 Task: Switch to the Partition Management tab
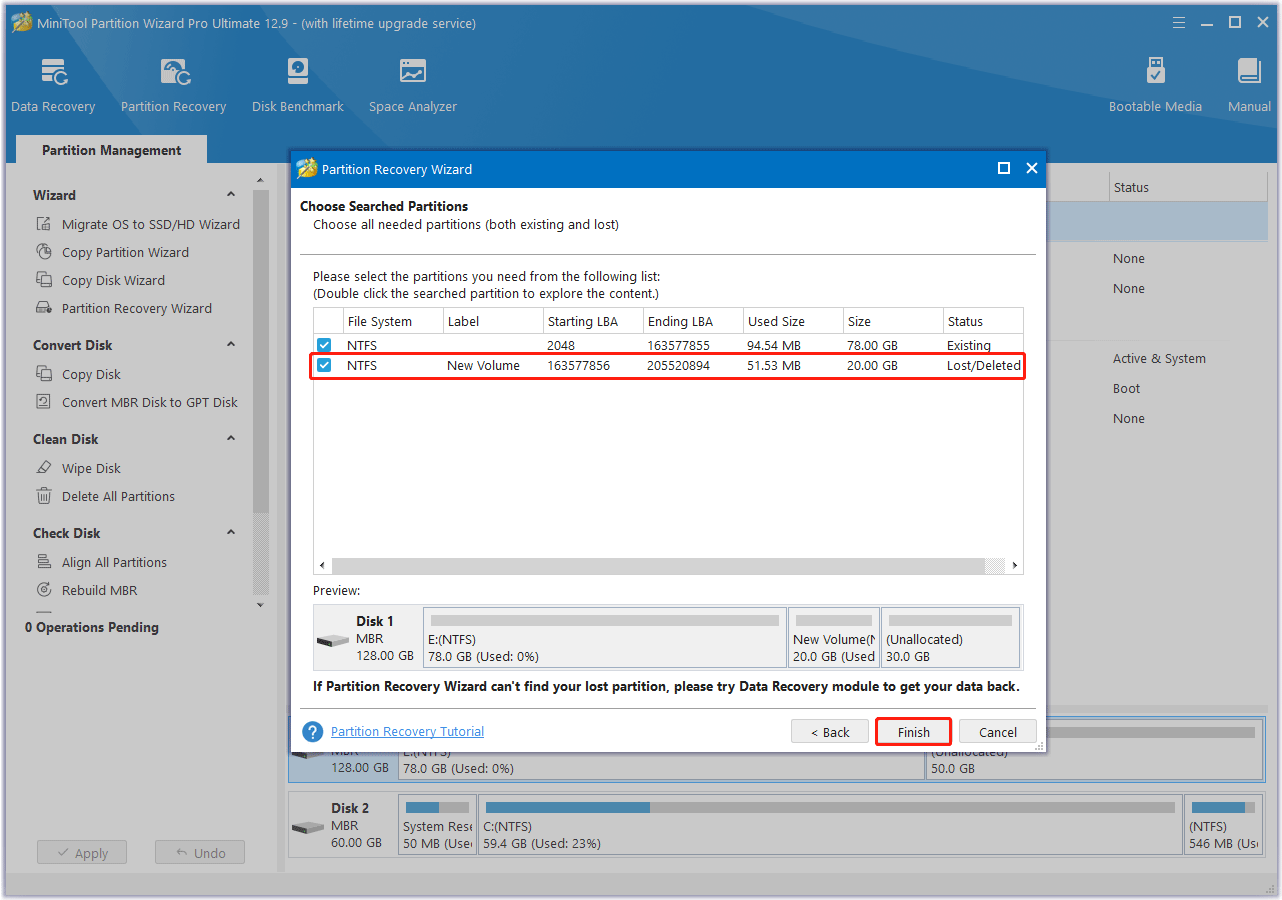click(110, 149)
